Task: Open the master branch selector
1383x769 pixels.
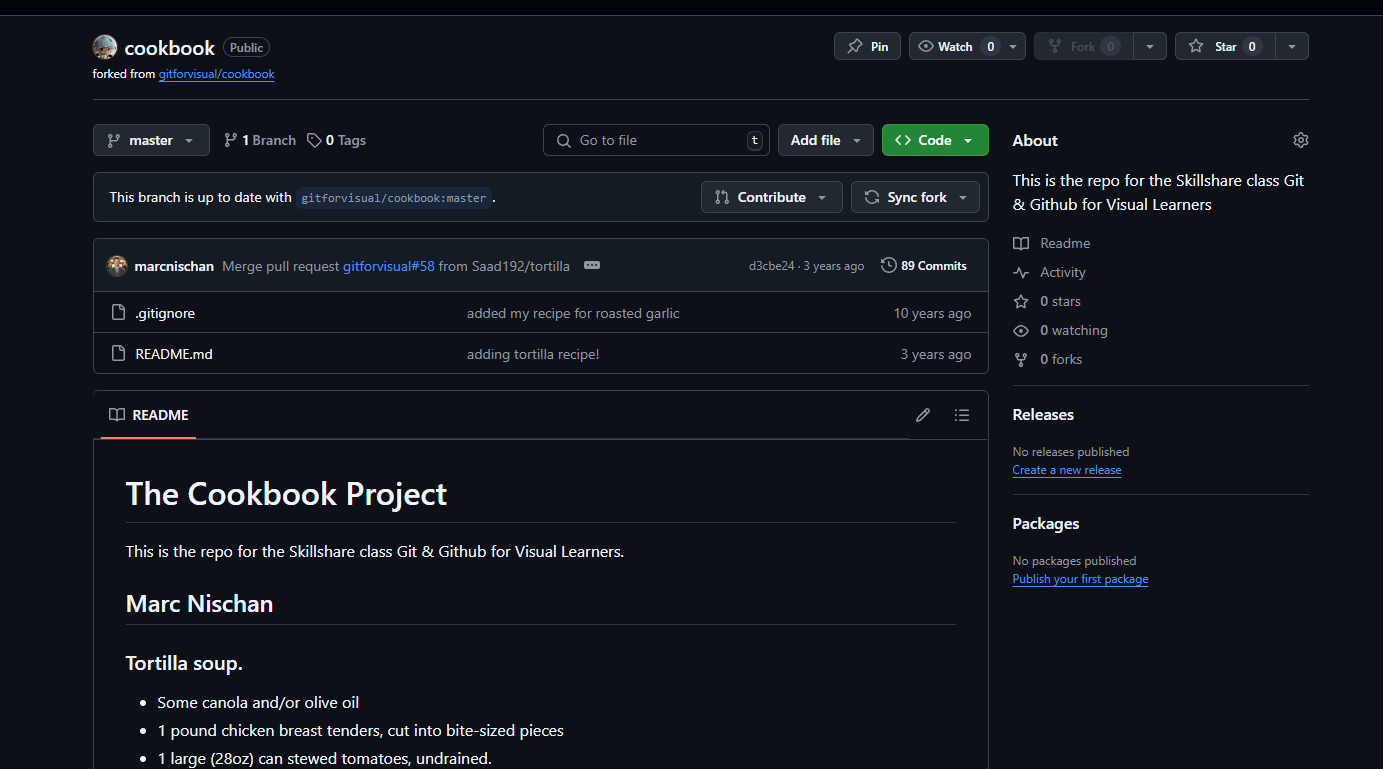Action: click(x=151, y=140)
